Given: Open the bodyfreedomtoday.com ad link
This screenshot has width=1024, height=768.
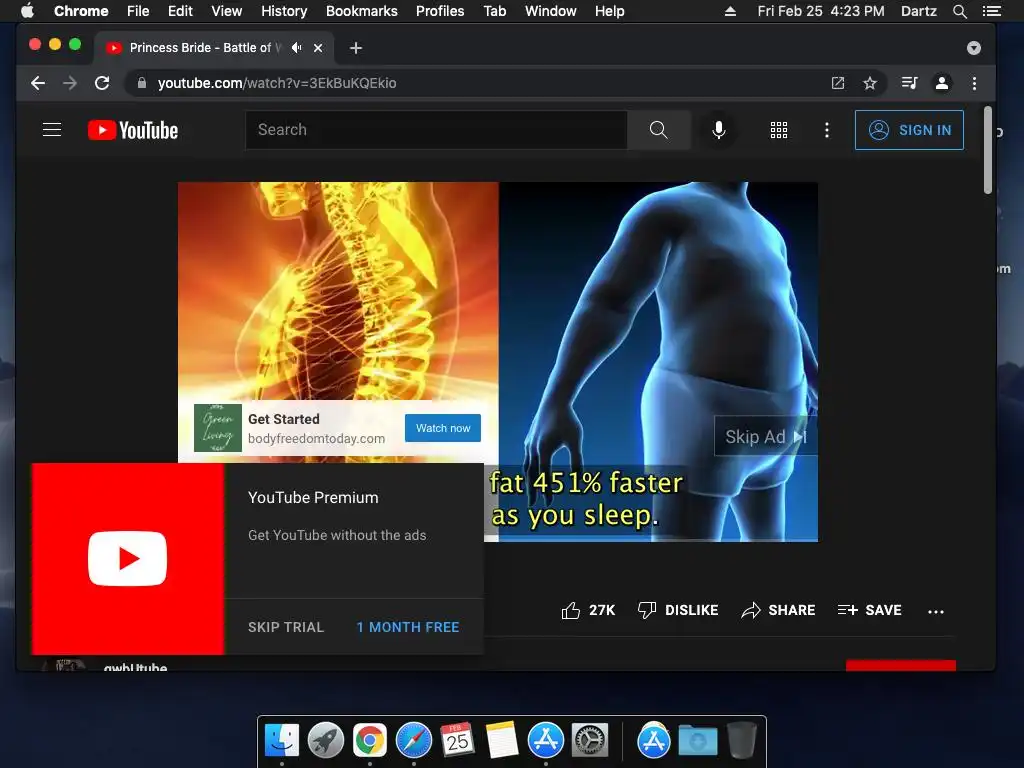Looking at the screenshot, I should coord(316,439).
